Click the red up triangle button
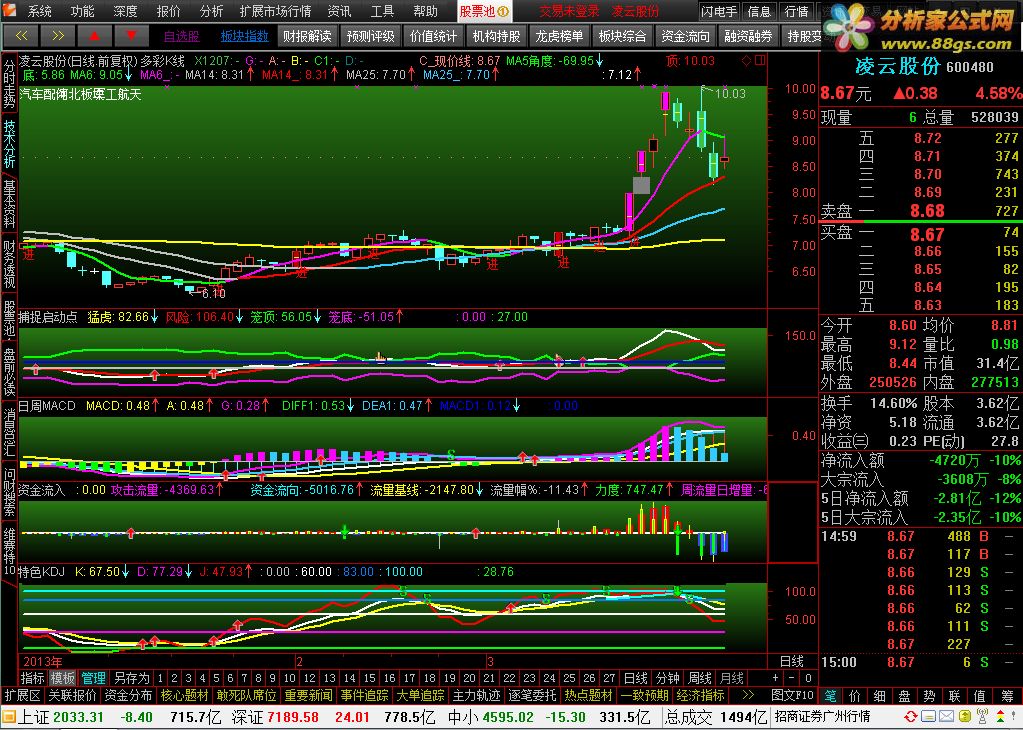Image resolution: width=1023 pixels, height=730 pixels. coord(94,37)
